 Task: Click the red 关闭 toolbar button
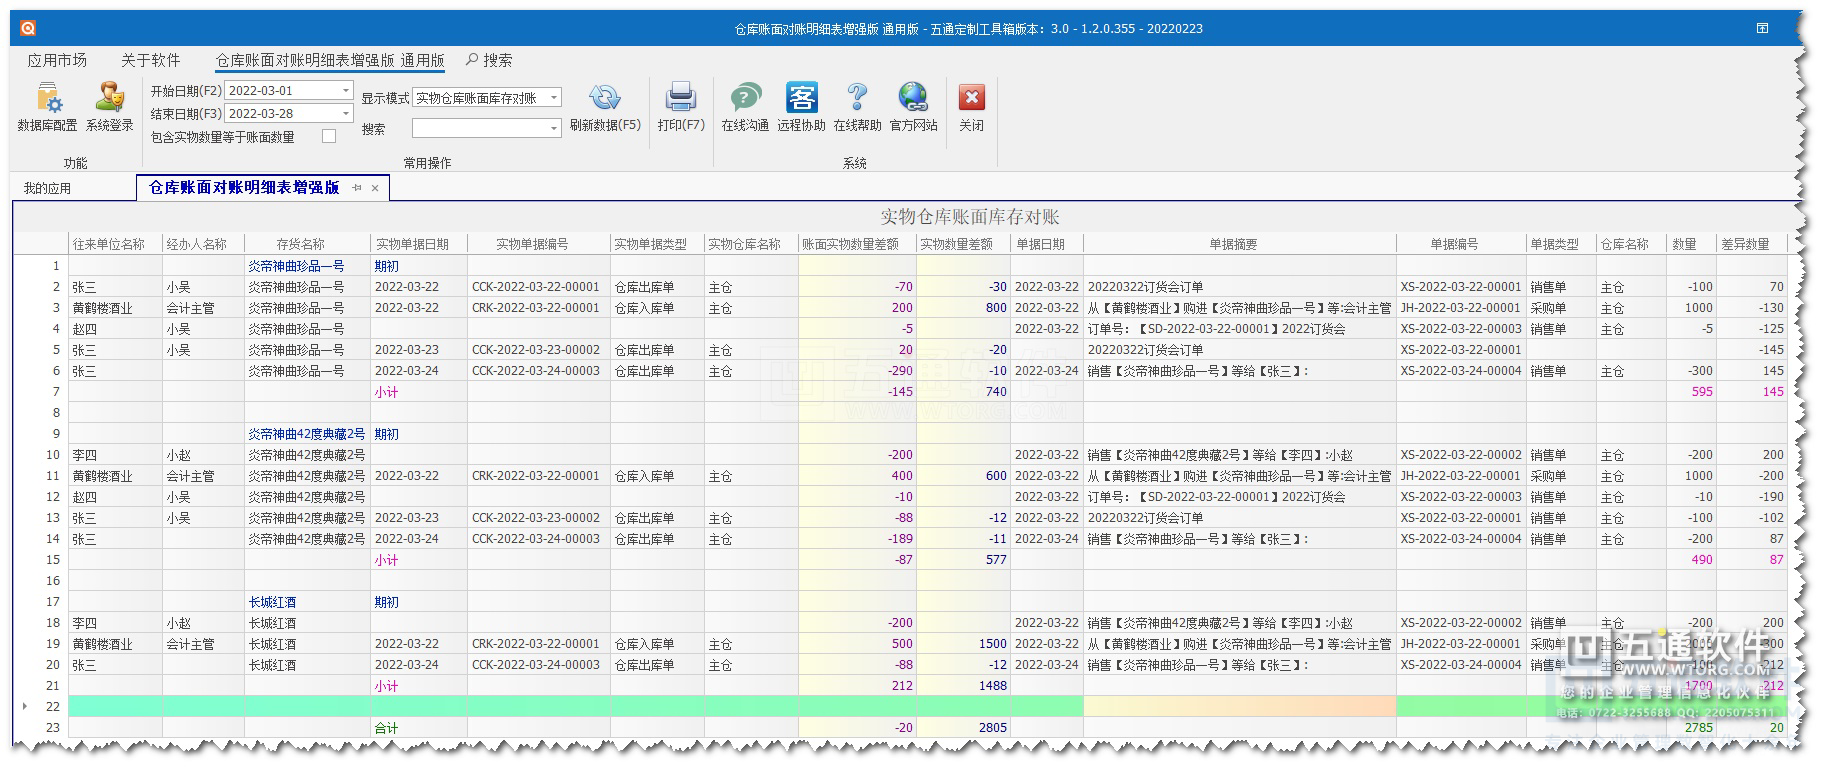click(971, 108)
